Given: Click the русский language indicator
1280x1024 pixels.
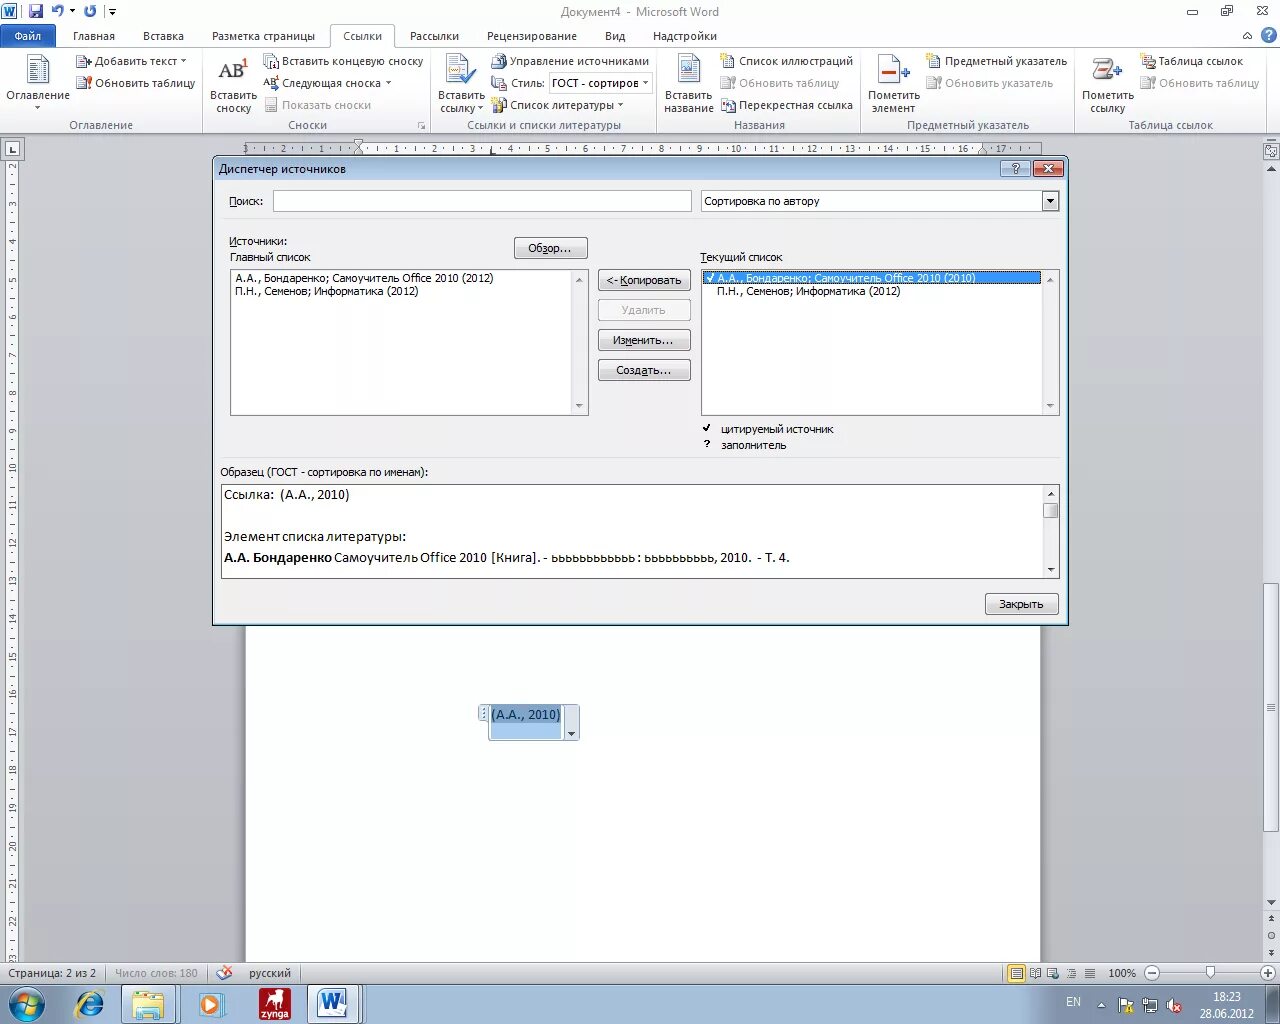Looking at the screenshot, I should coord(270,973).
